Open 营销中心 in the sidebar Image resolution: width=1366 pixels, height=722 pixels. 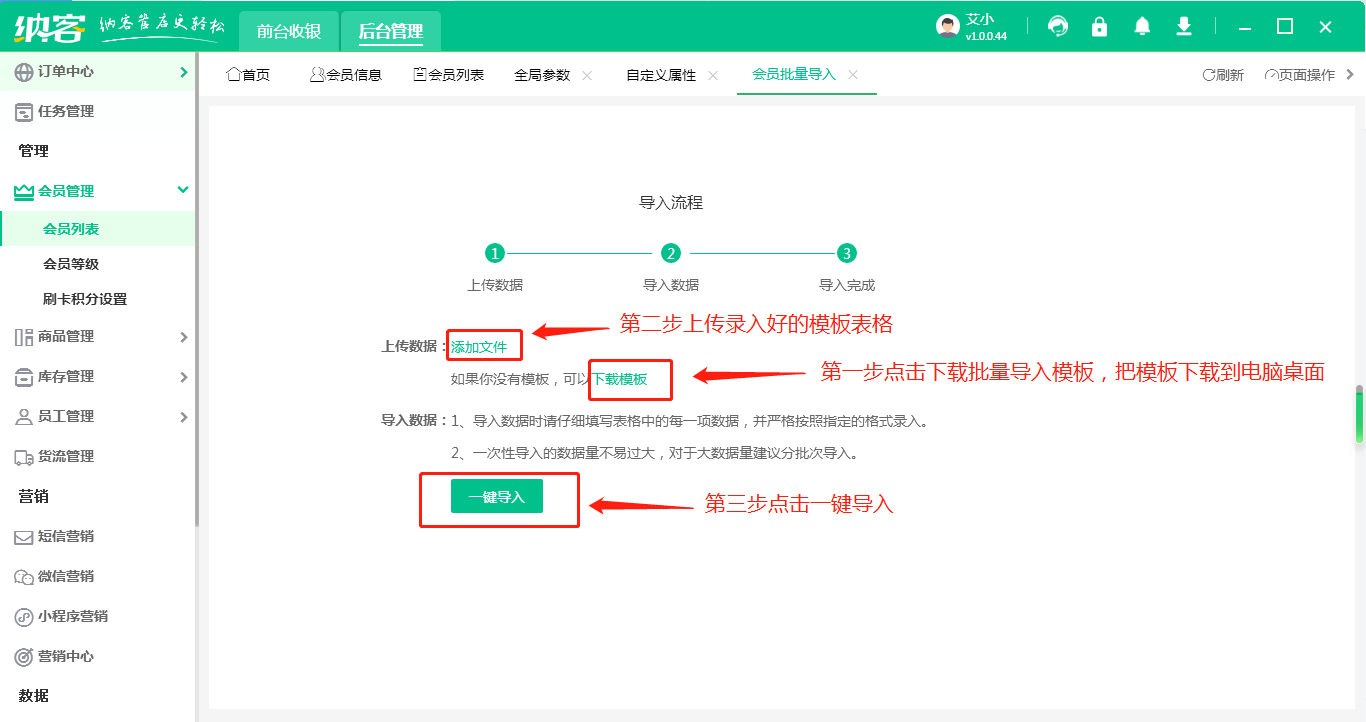tap(66, 657)
